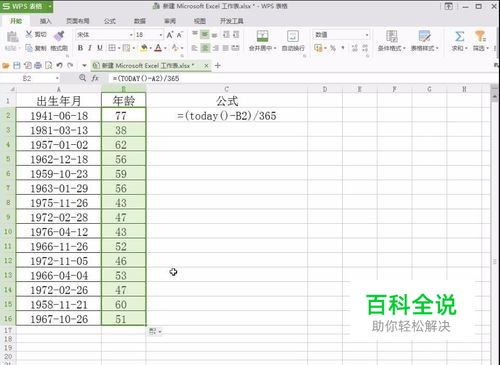Decrease font size with small A
The image size is (500, 365).
click(x=180, y=34)
